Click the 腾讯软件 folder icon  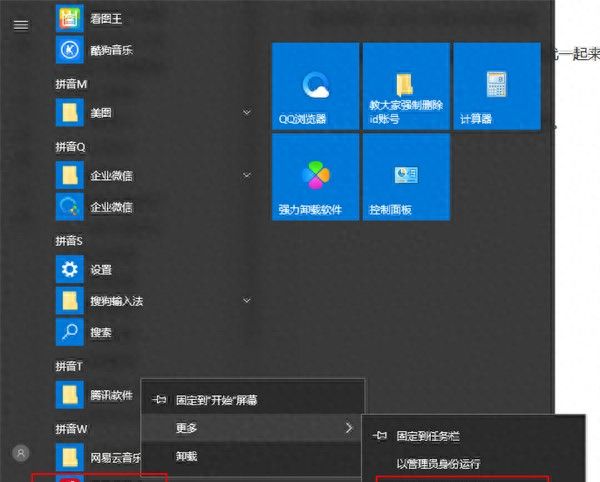point(70,395)
